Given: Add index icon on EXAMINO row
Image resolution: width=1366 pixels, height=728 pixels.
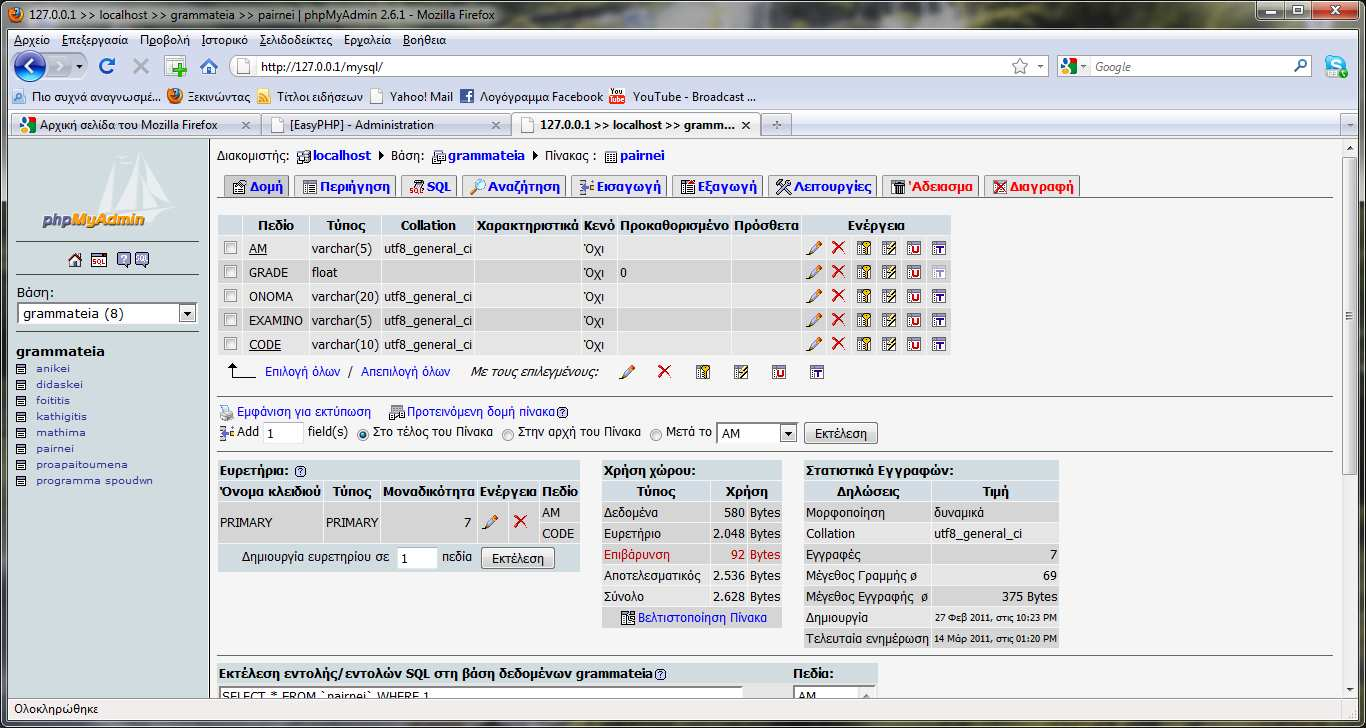Looking at the screenshot, I should 889,320.
